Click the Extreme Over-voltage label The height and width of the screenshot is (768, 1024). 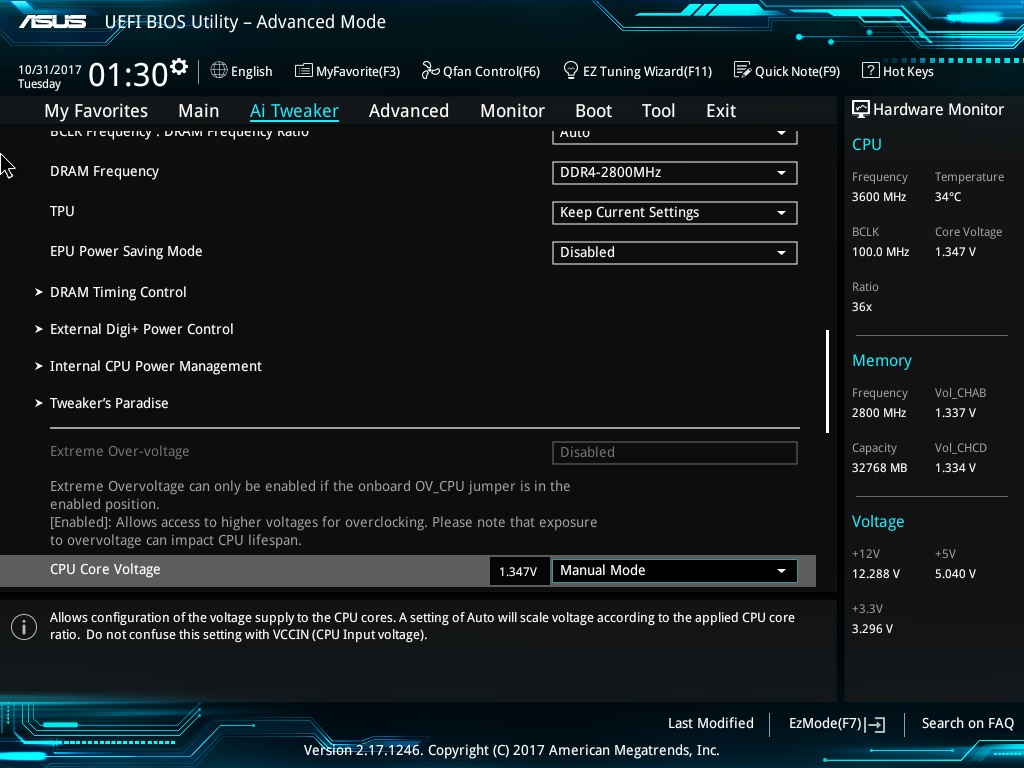click(120, 451)
